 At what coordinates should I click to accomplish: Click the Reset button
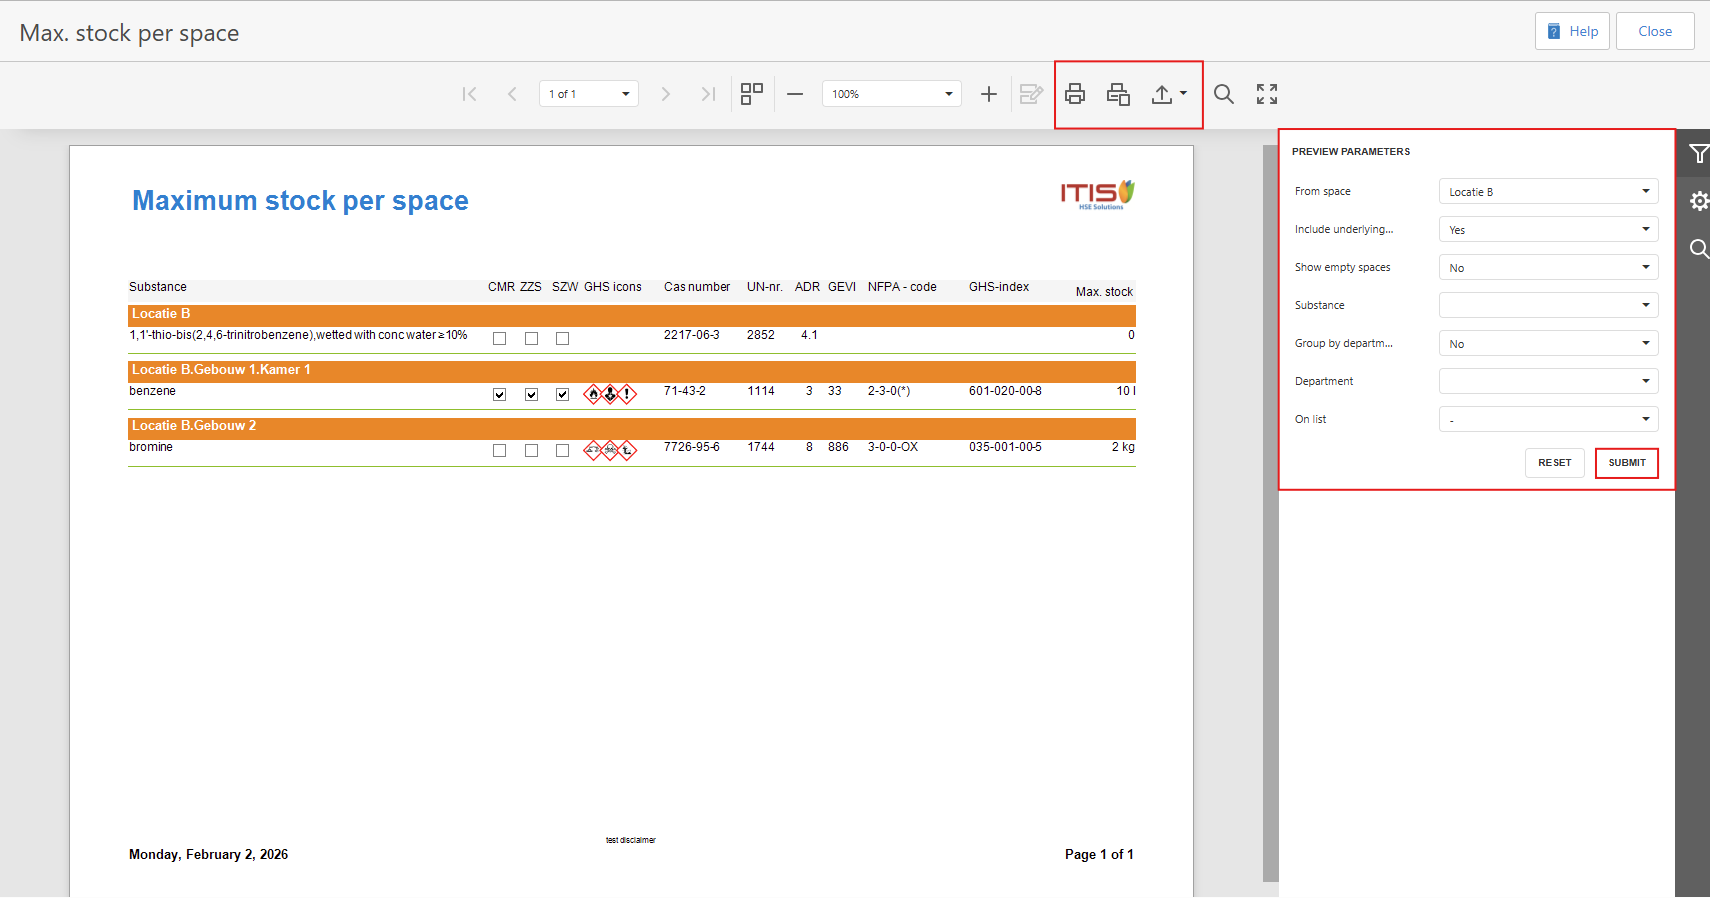tap(1554, 463)
